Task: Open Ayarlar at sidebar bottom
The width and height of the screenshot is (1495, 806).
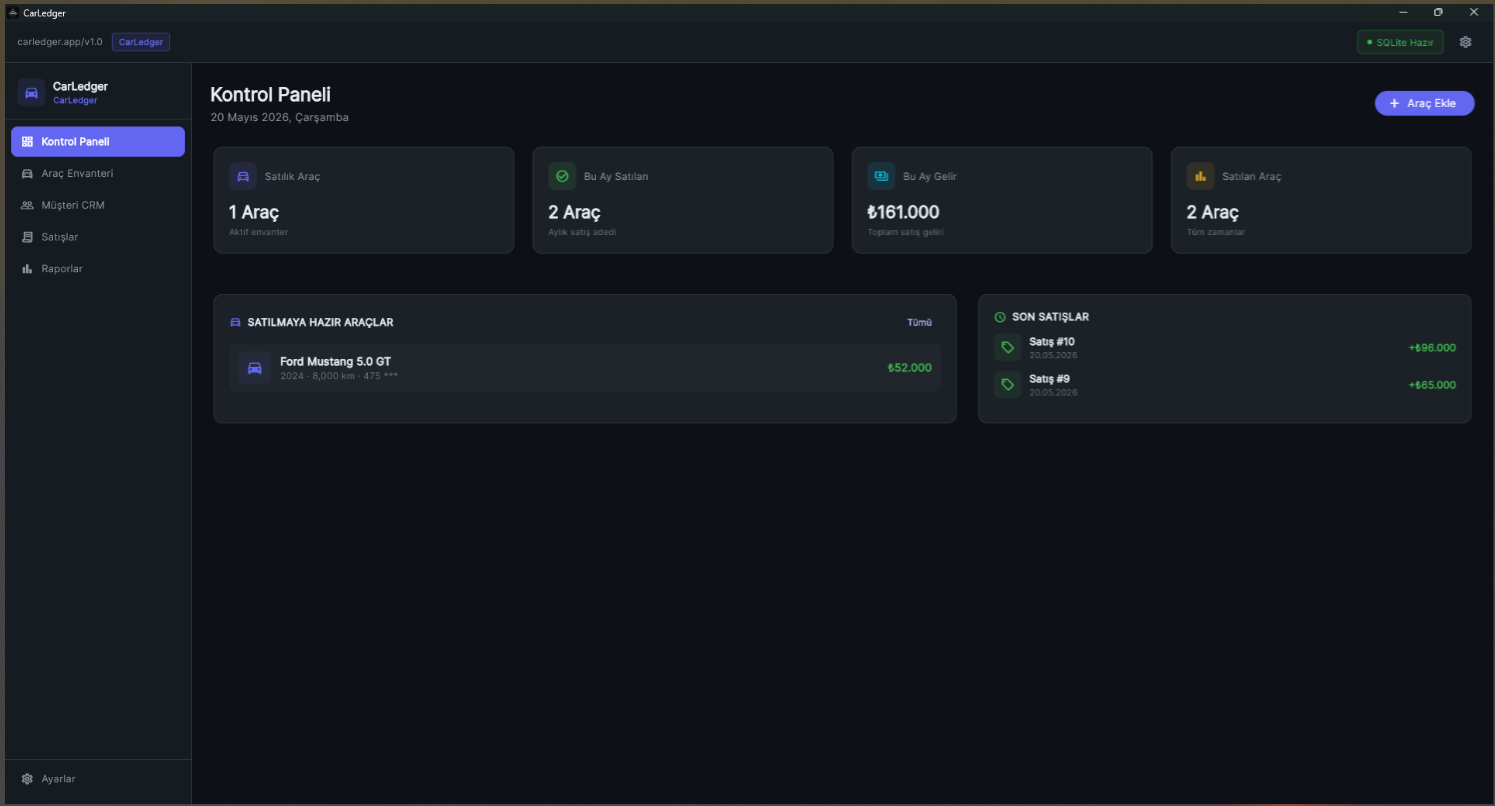Action: tap(98, 779)
